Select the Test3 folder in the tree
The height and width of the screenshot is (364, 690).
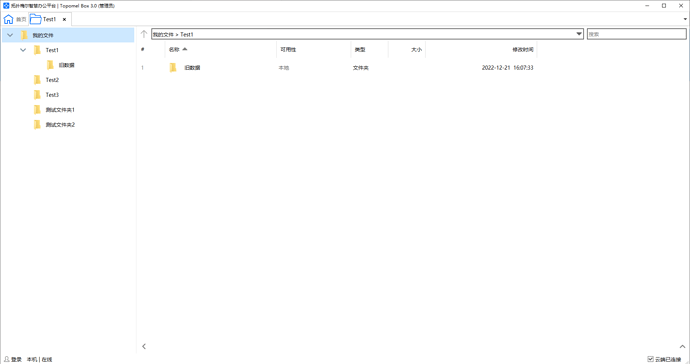point(52,95)
